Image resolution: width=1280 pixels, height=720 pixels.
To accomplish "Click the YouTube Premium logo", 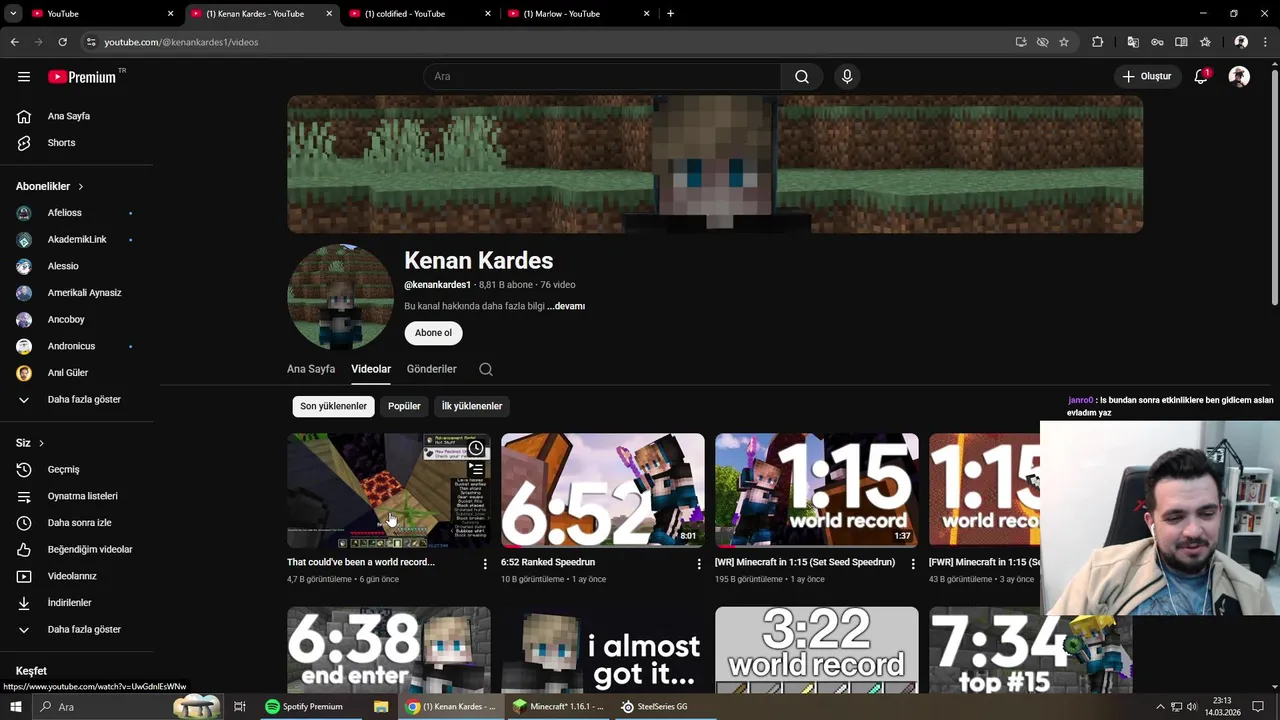I will pyautogui.click(x=82, y=76).
